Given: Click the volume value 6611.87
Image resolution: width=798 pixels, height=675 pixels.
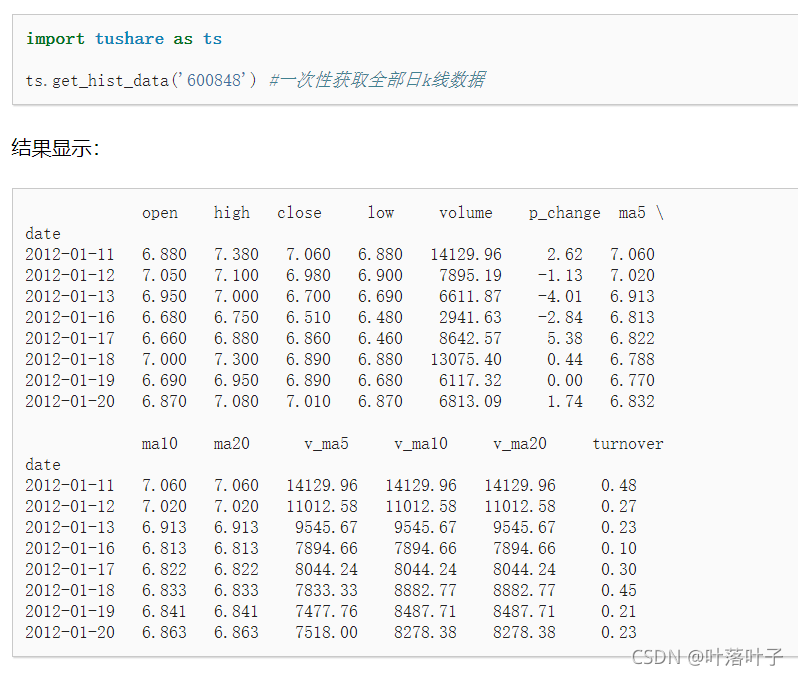Looking at the screenshot, I should (470, 296).
